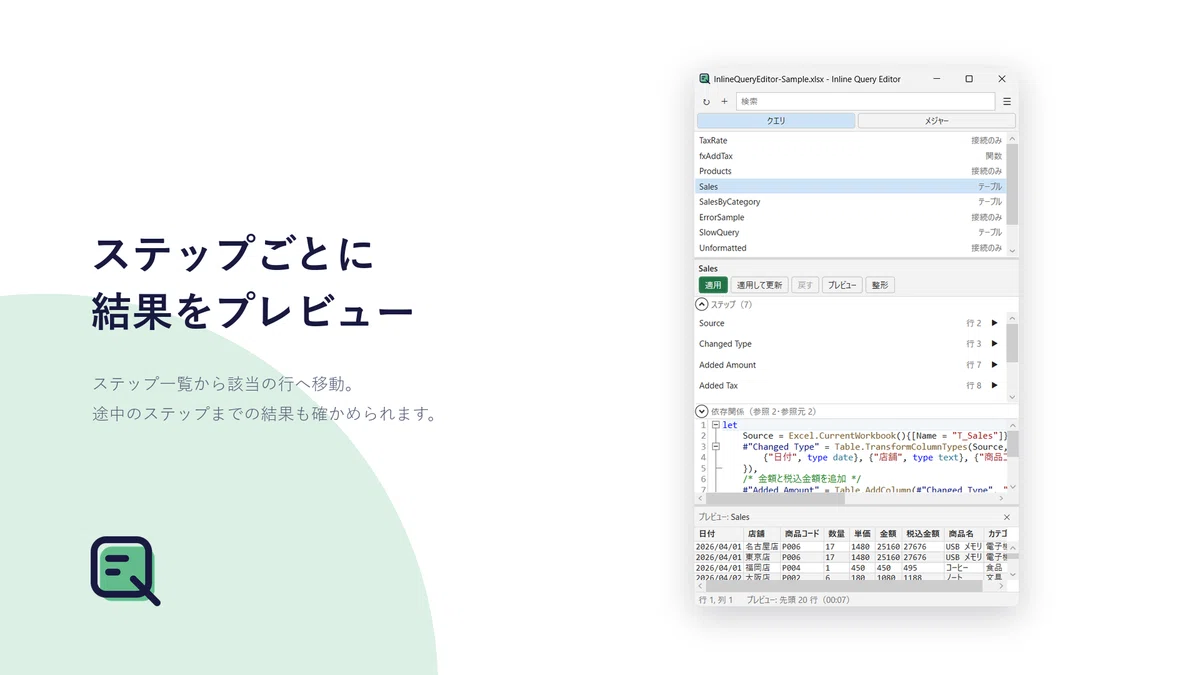Select the Changed Type step row
The image size is (1200, 675).
tap(850, 344)
